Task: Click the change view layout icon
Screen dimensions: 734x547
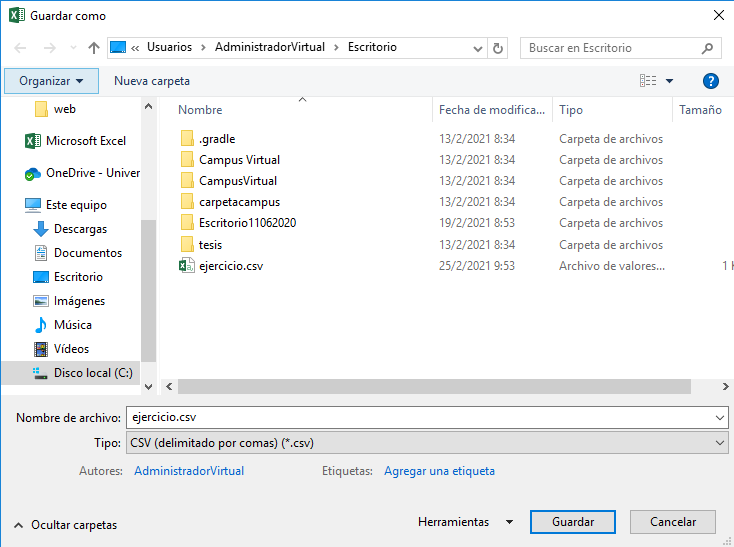Action: (649, 81)
